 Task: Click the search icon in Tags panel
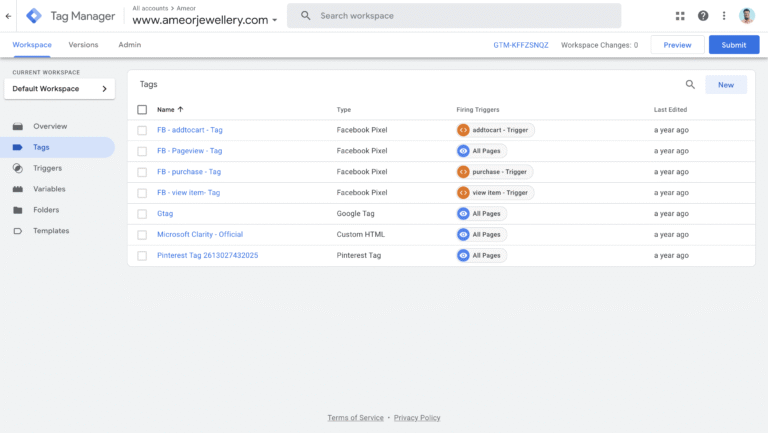click(x=690, y=85)
